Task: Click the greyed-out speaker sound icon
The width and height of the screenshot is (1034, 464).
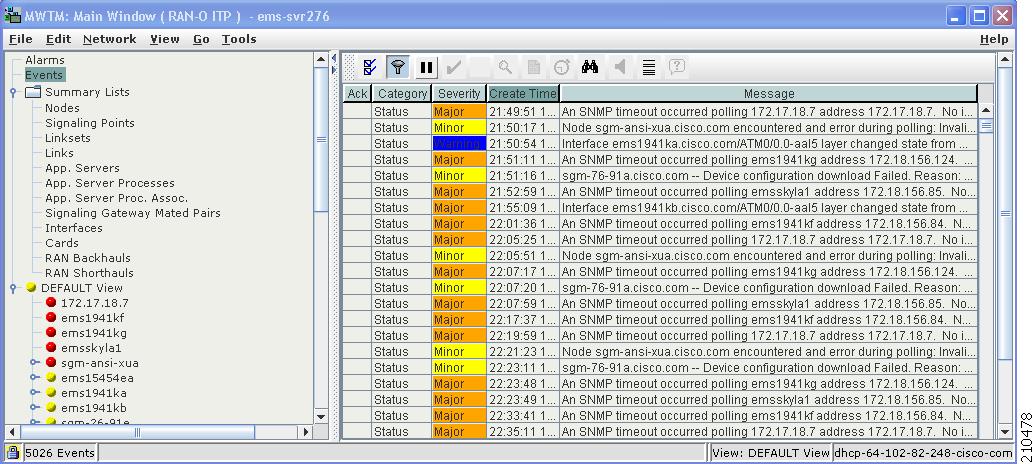Action: click(619, 67)
